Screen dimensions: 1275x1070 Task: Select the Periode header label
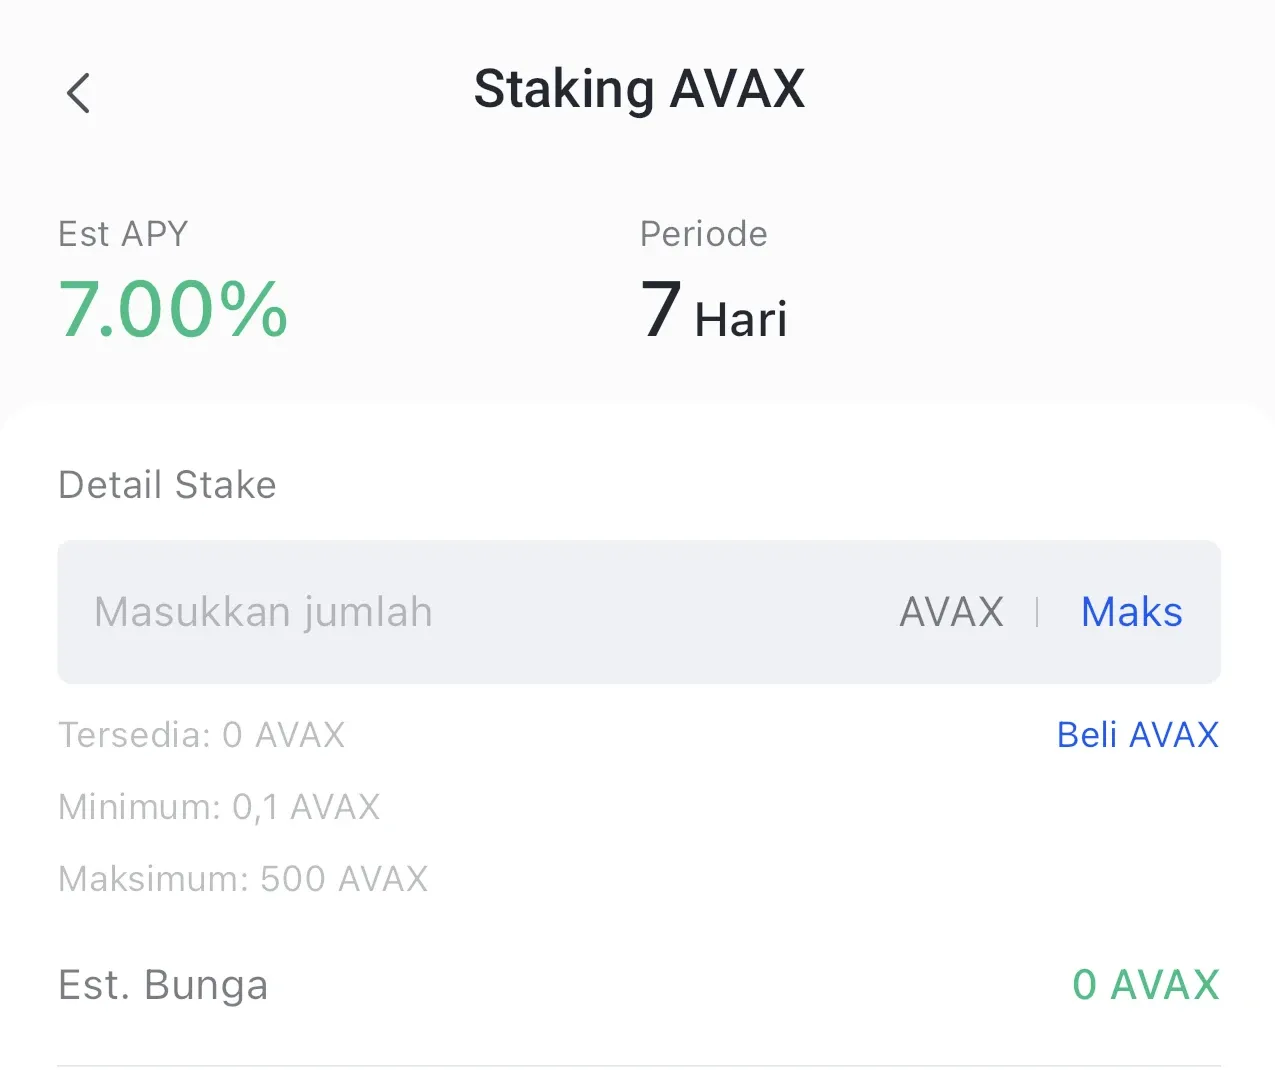[x=703, y=234]
